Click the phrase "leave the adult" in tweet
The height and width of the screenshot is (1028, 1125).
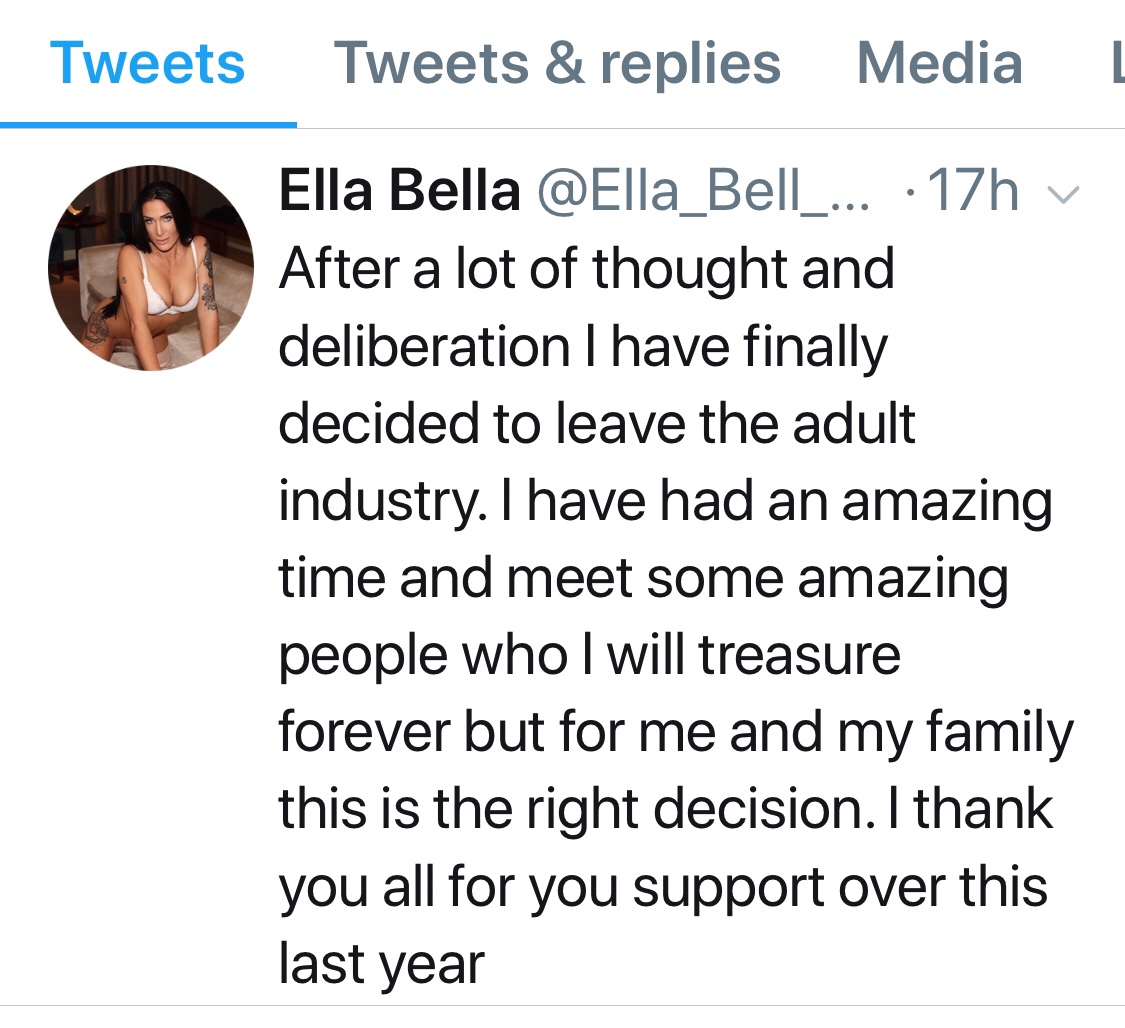[x=735, y=423]
